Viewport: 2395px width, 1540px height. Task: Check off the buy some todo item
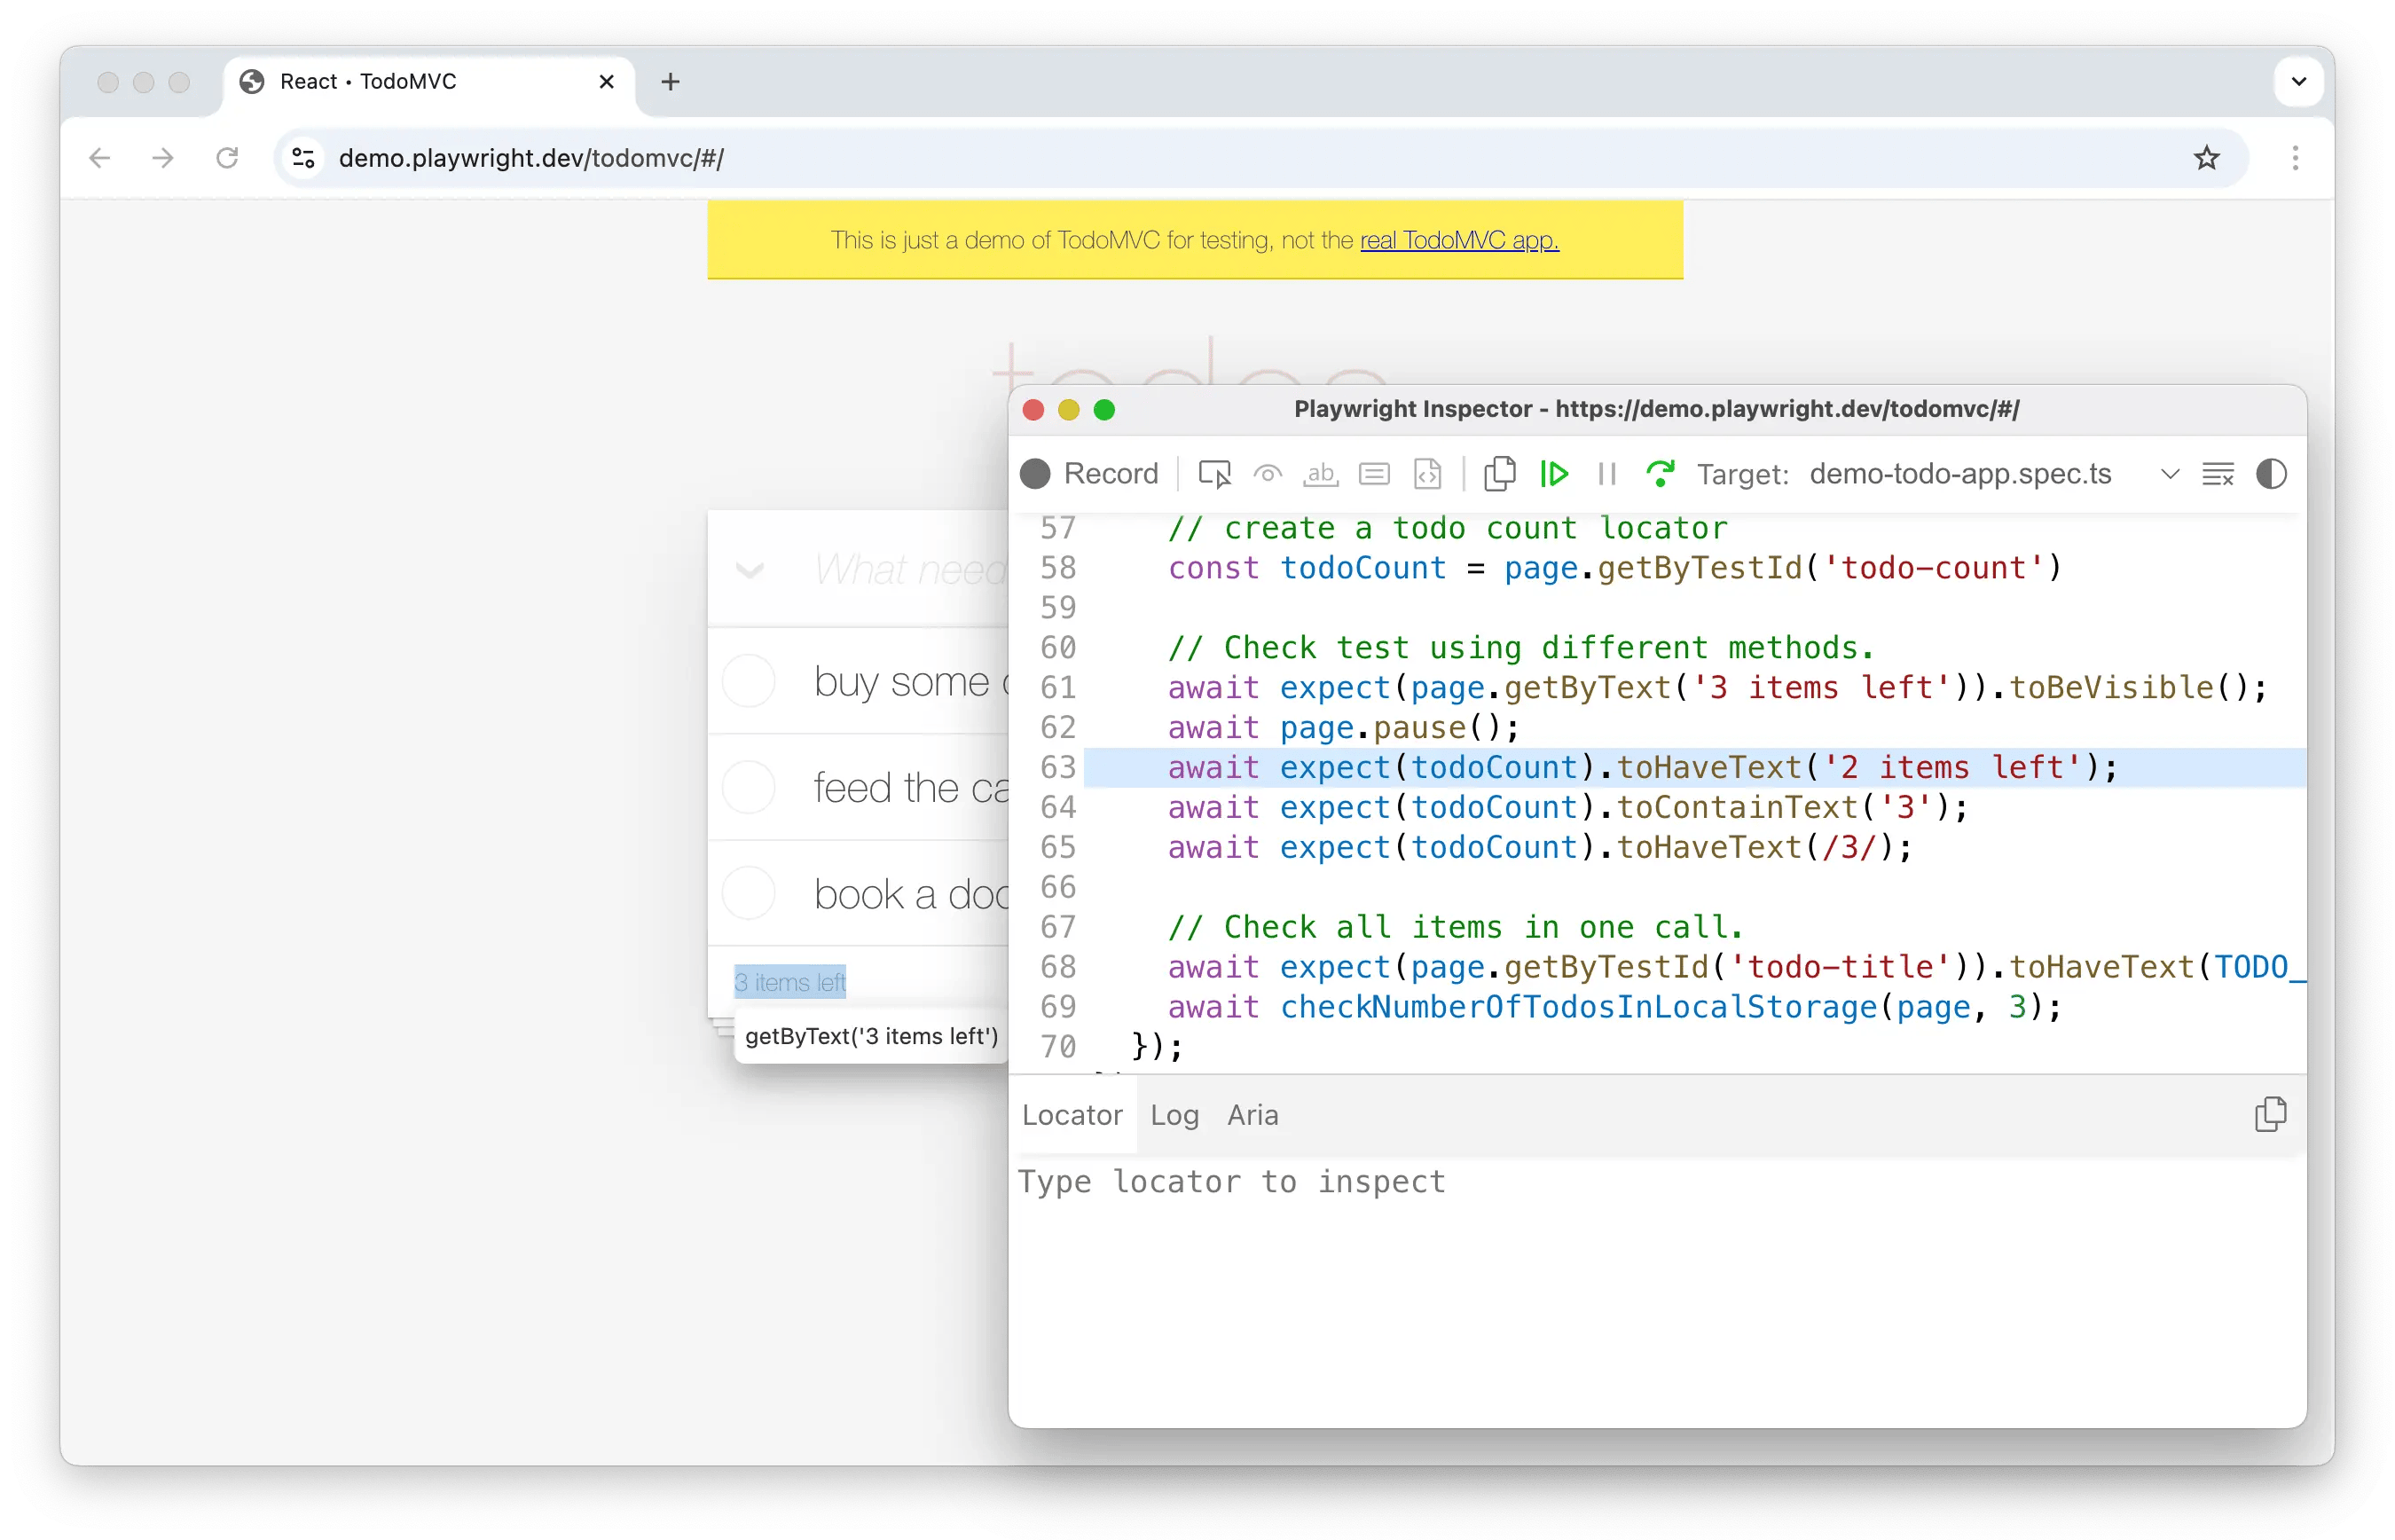[x=749, y=680]
